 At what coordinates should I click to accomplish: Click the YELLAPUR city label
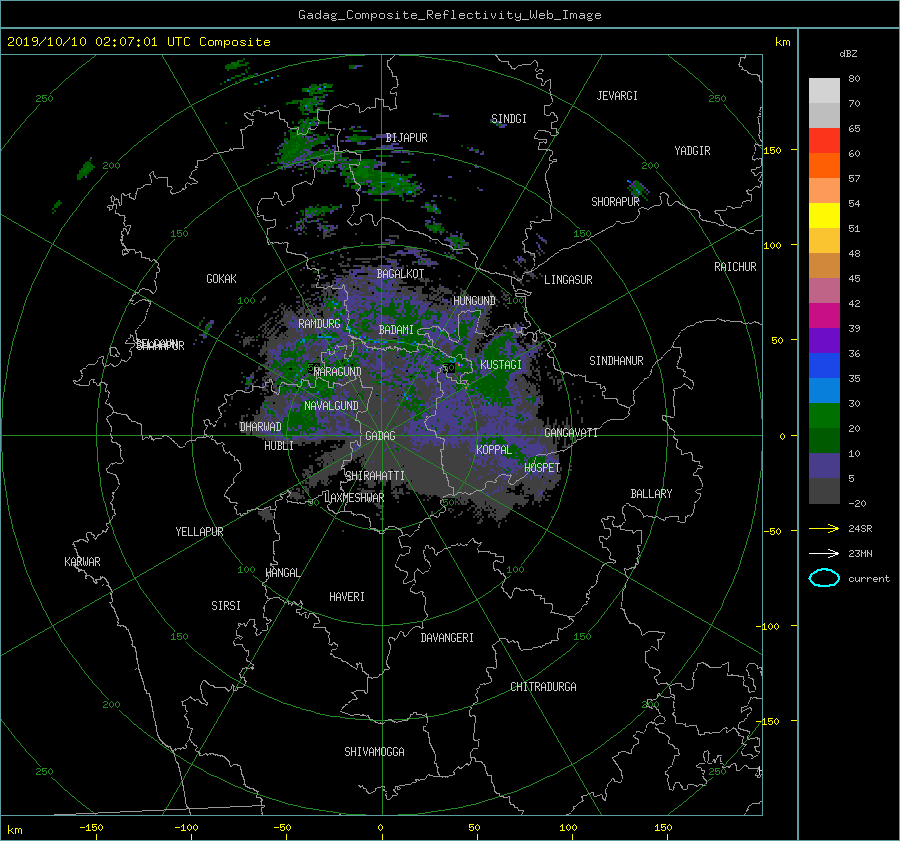[x=199, y=532]
